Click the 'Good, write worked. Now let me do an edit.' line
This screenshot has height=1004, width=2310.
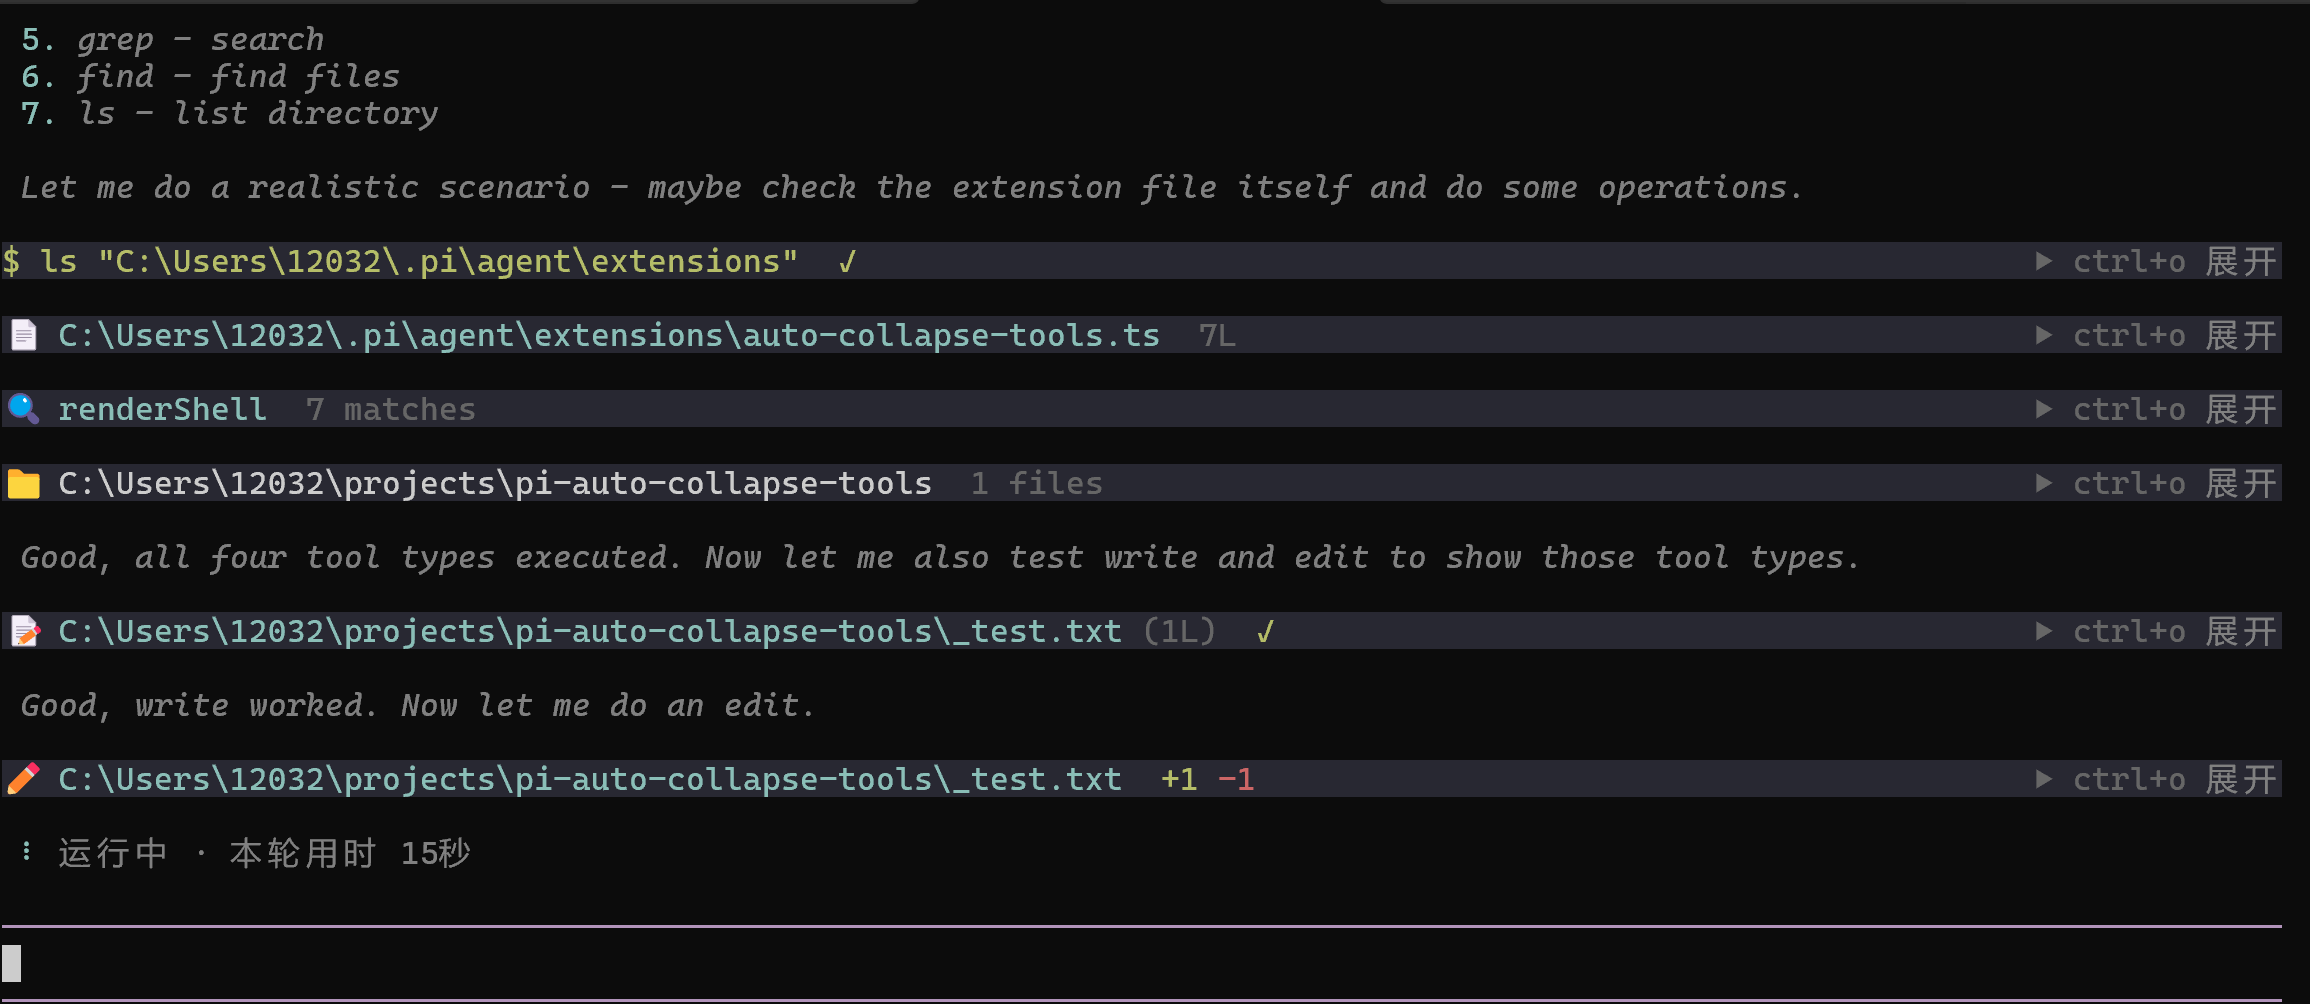418,706
